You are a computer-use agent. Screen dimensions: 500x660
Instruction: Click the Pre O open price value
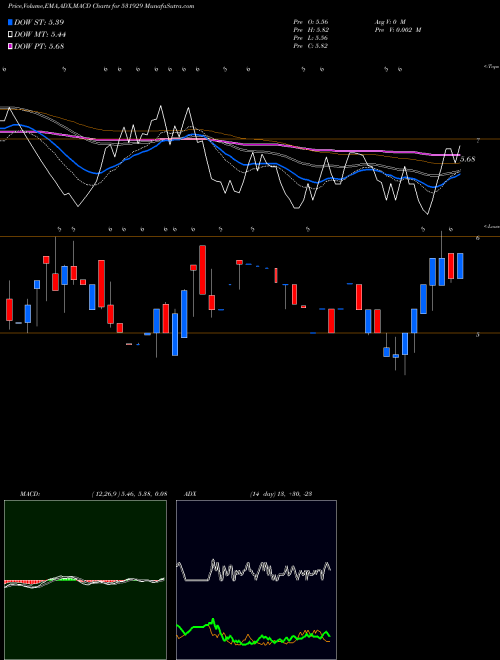(x=311, y=21)
